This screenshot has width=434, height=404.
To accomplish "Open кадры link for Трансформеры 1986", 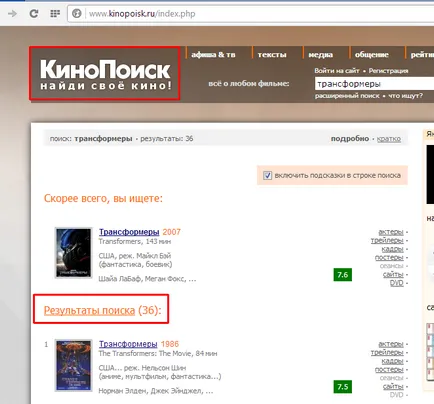I will coord(392,361).
